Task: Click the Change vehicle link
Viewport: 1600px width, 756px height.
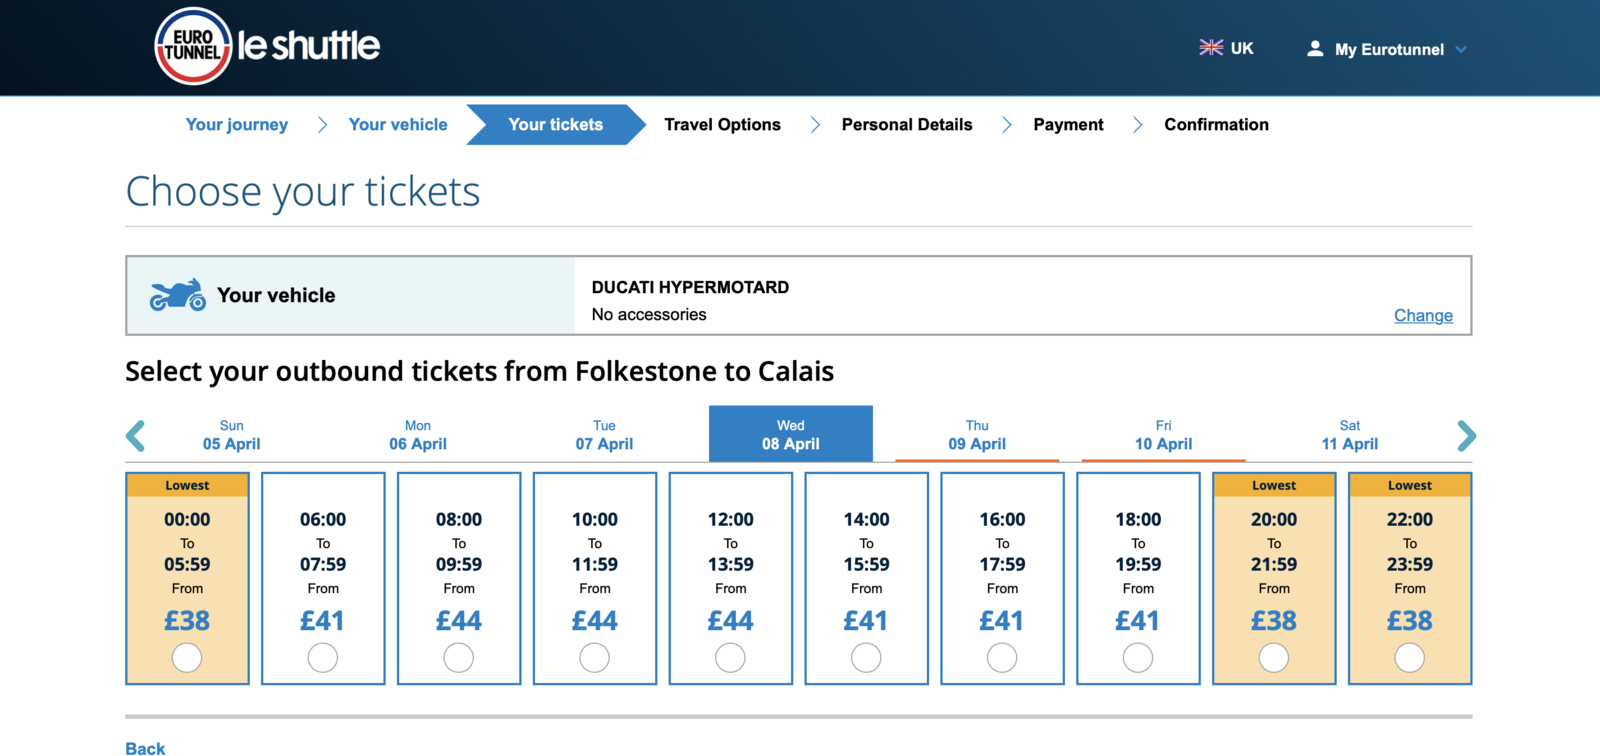Action: point(1423,316)
